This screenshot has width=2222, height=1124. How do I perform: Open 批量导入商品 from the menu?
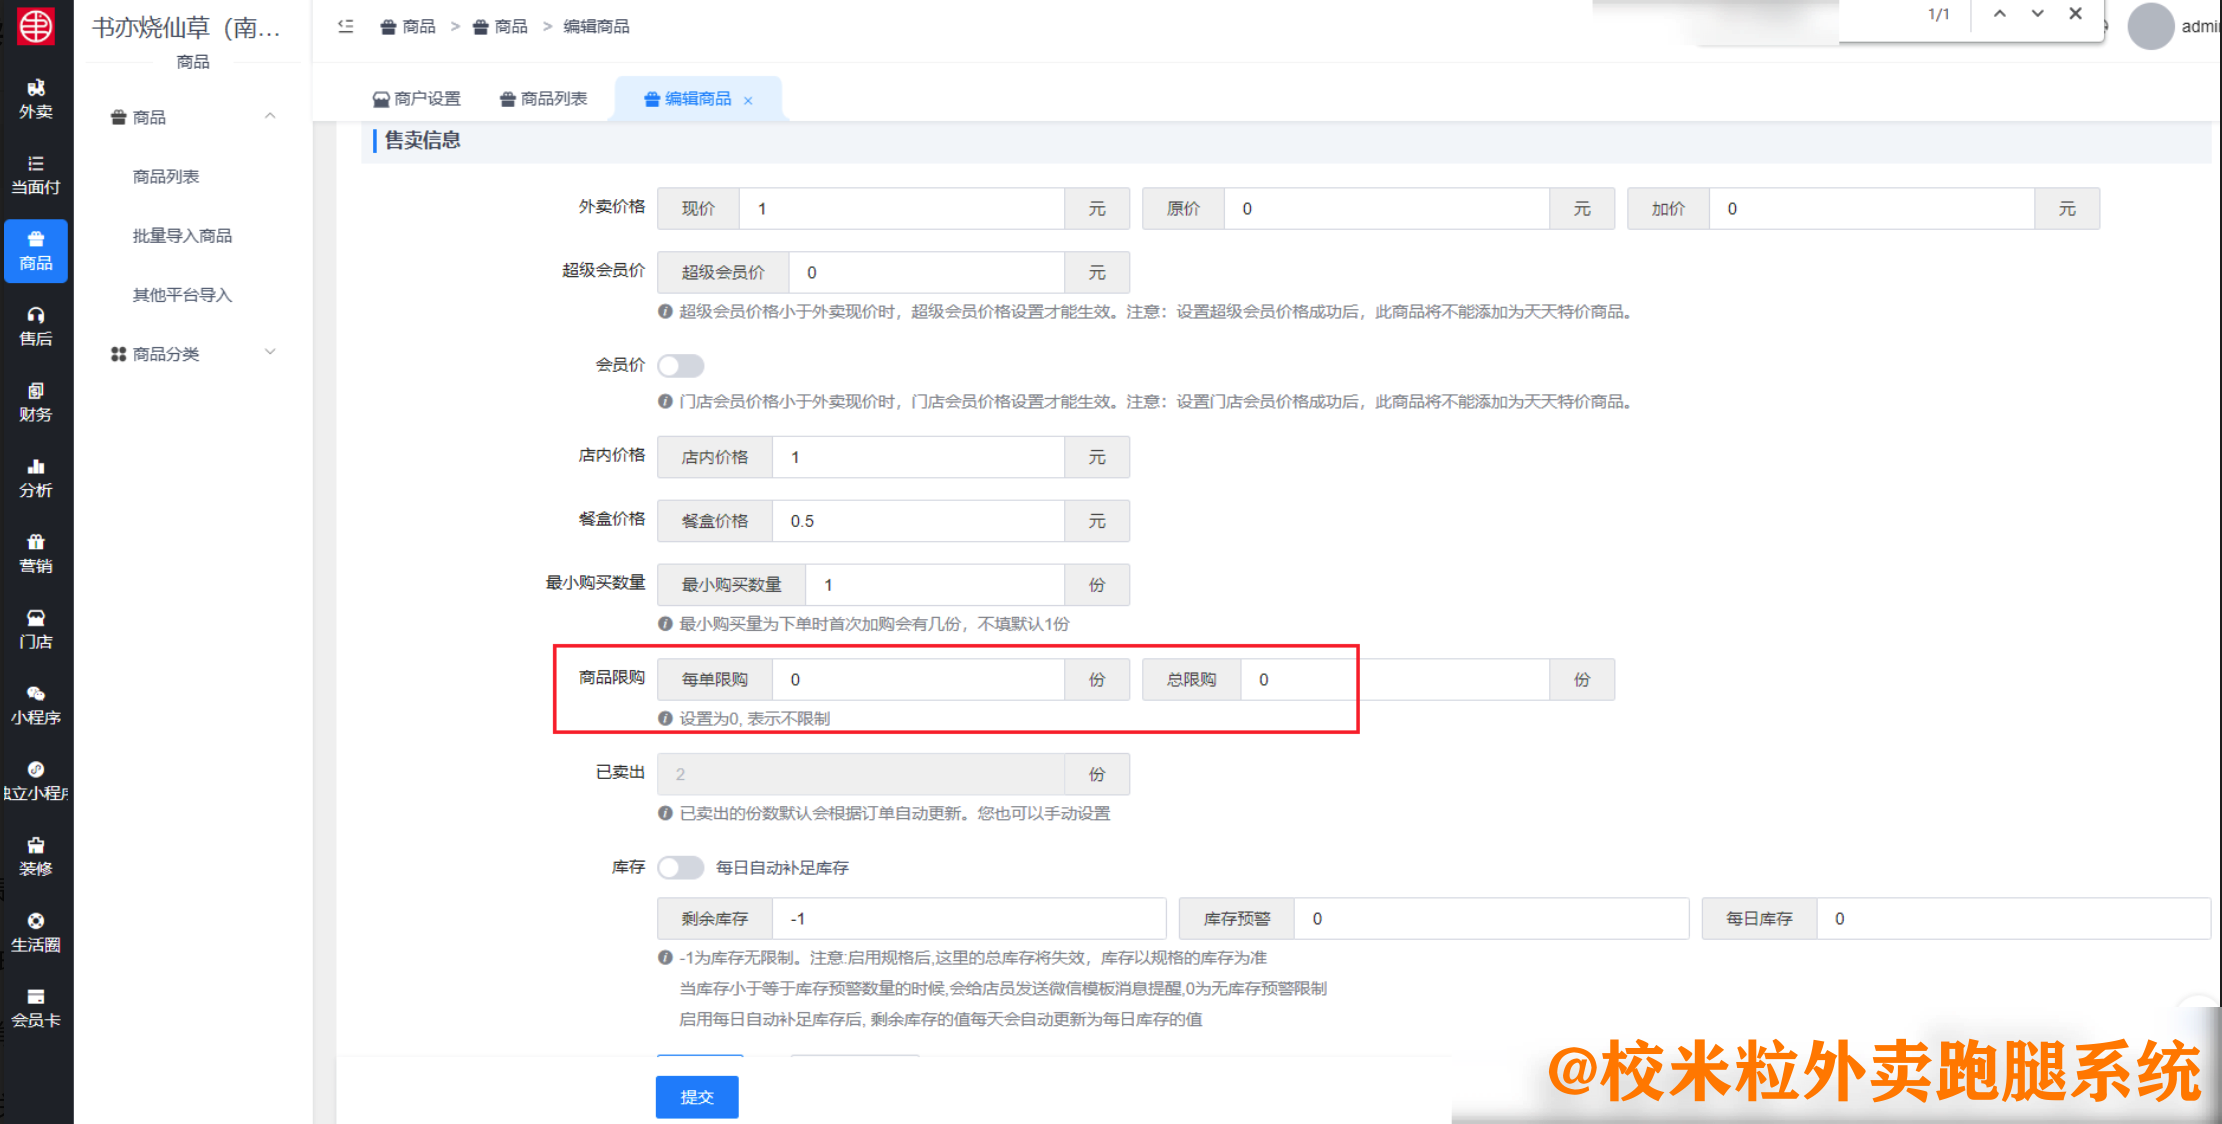pyautogui.click(x=182, y=235)
